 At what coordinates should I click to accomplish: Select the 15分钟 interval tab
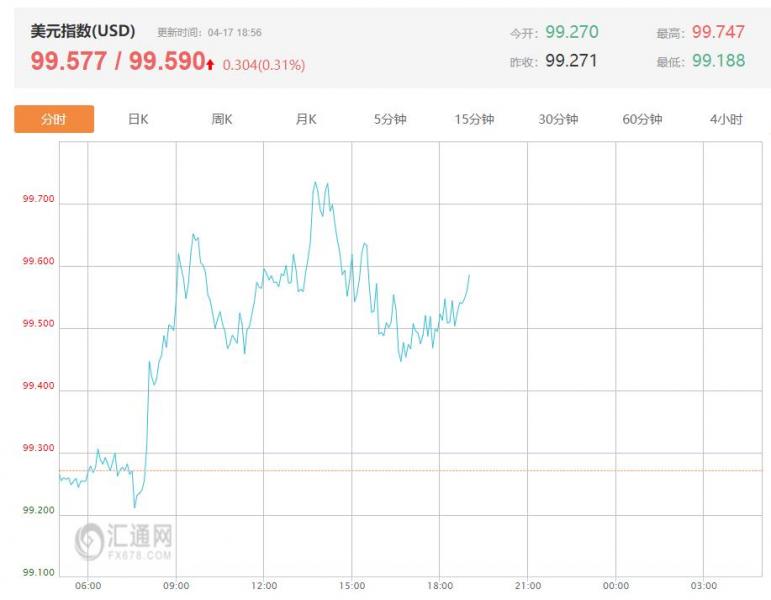[x=474, y=119]
